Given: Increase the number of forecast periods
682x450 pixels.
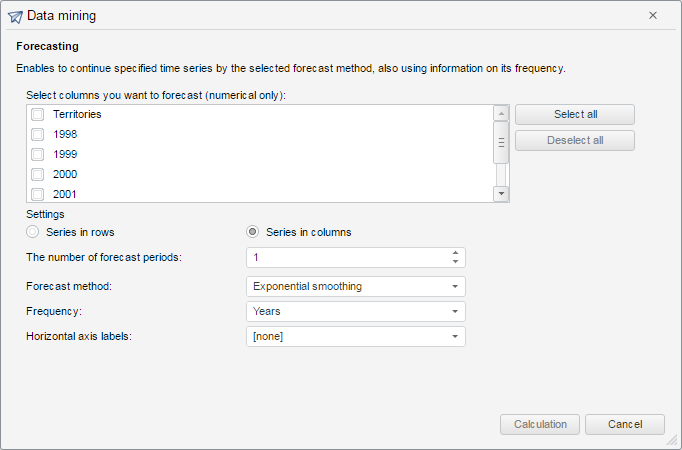Looking at the screenshot, I should tap(455, 253).
